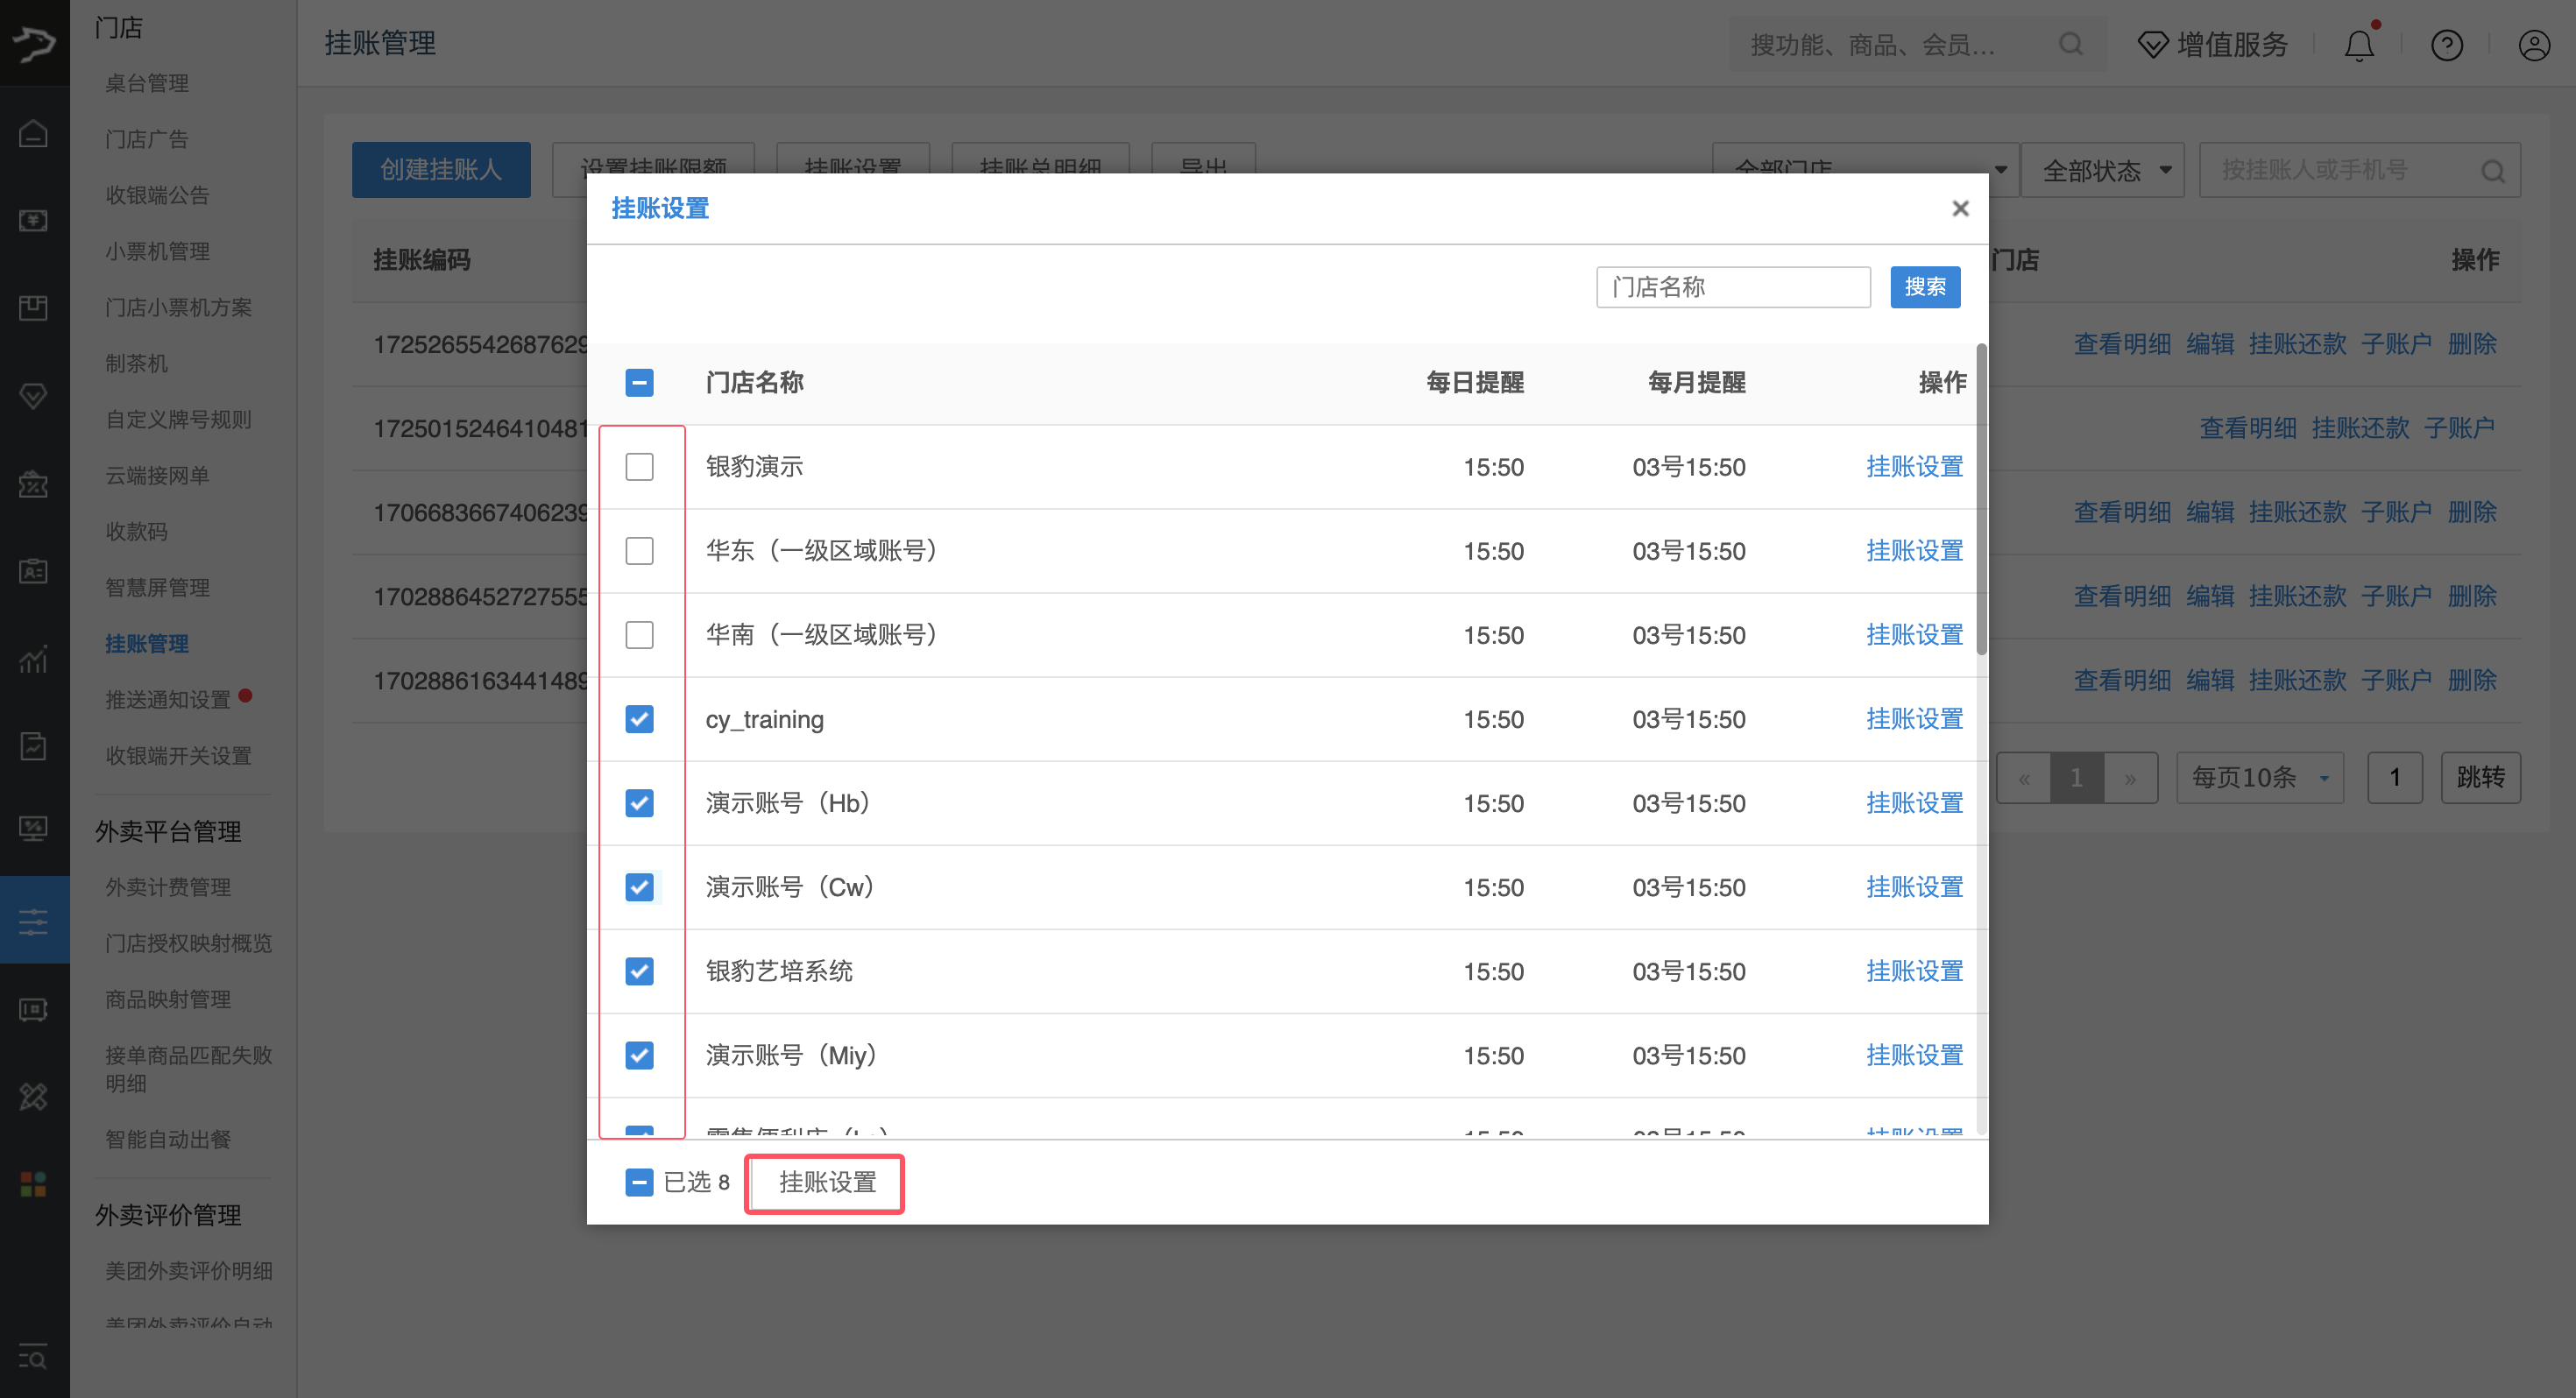The height and width of the screenshot is (1398, 2576).
Task: Open the search icon at sidebar bottom
Action: [33, 1357]
